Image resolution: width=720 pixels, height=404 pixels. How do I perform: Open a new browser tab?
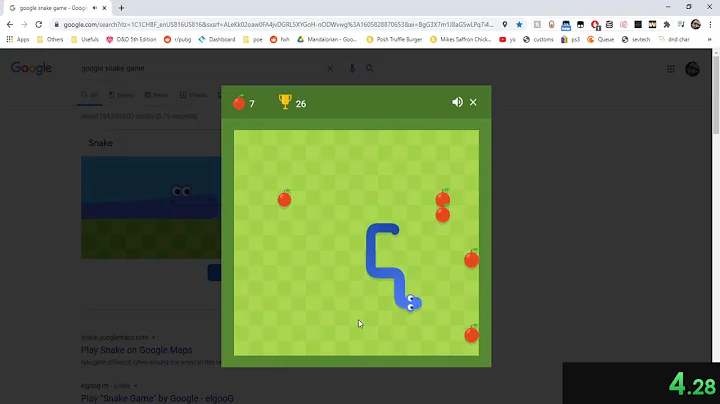(x=121, y=8)
